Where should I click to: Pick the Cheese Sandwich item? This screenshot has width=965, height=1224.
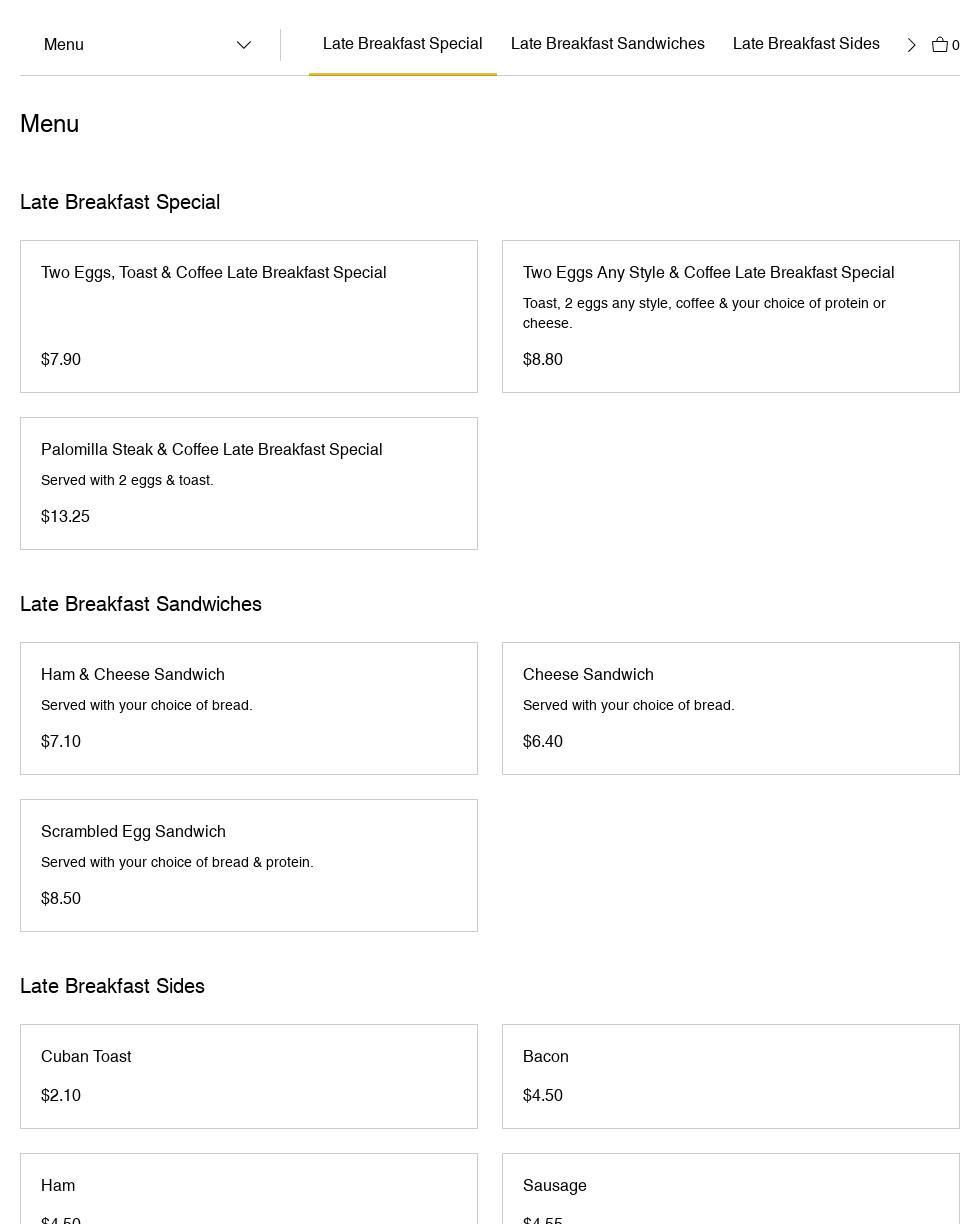tap(730, 708)
